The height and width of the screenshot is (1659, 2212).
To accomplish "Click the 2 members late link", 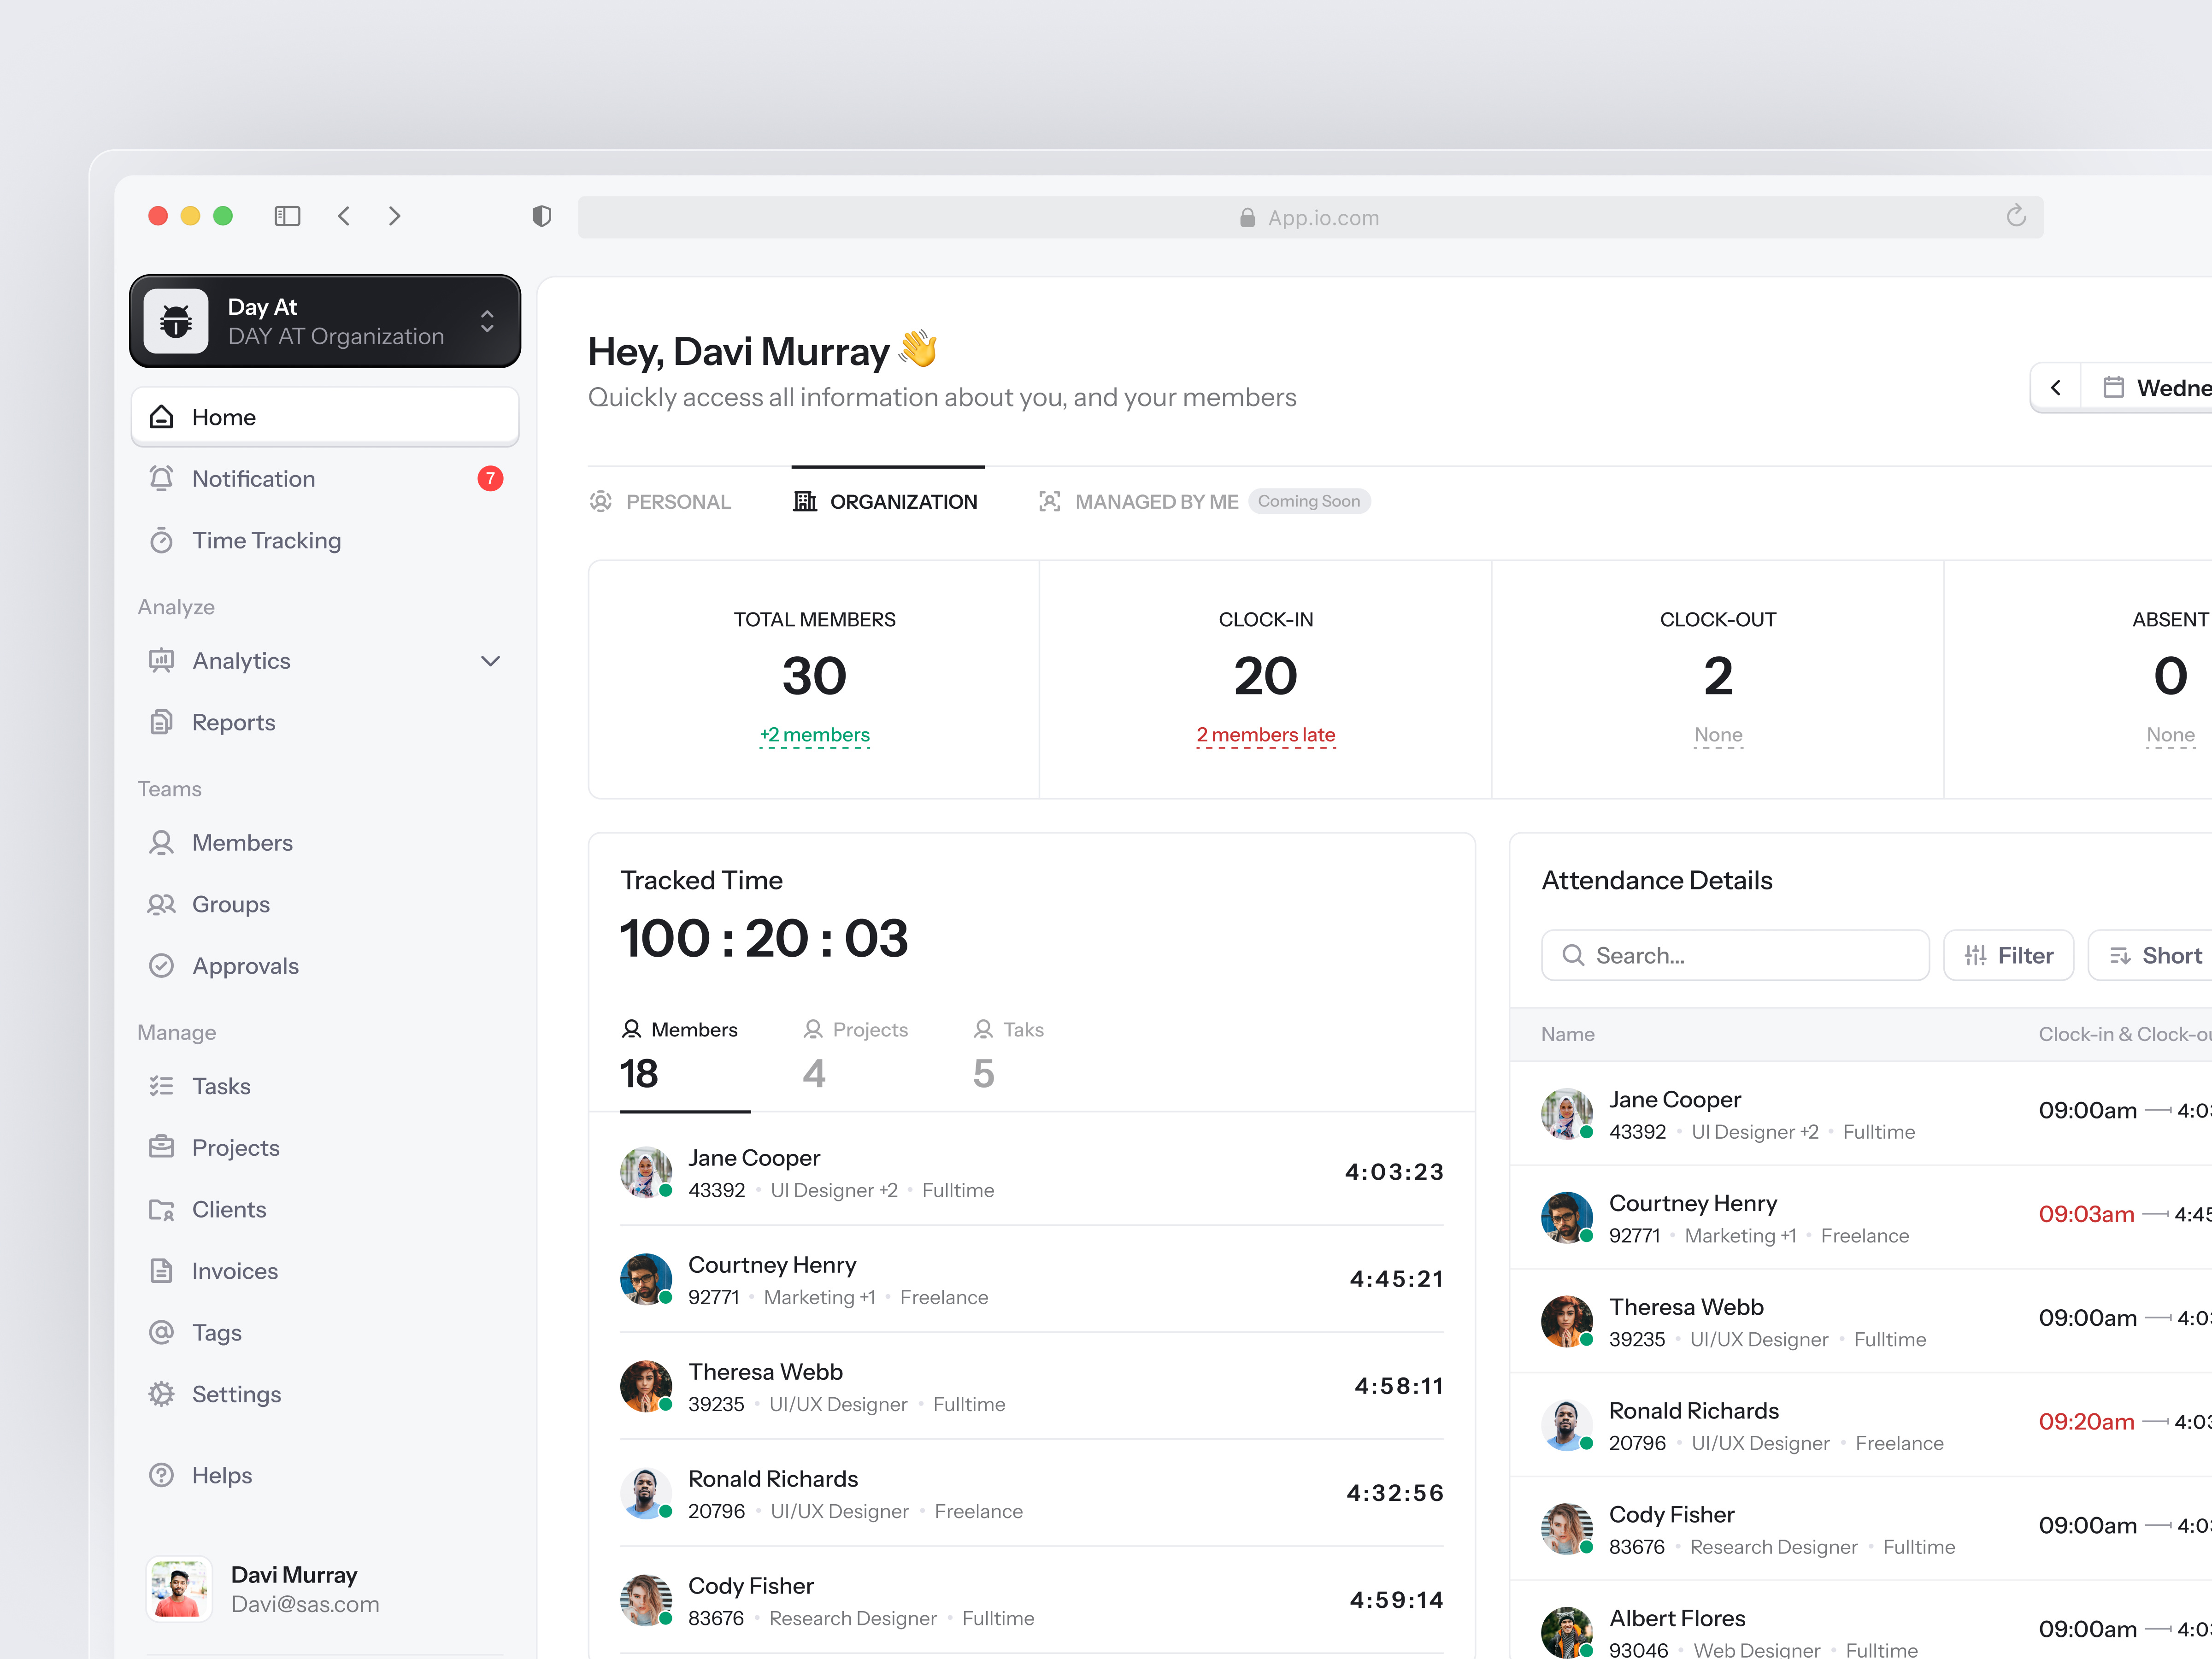I will (x=1265, y=734).
